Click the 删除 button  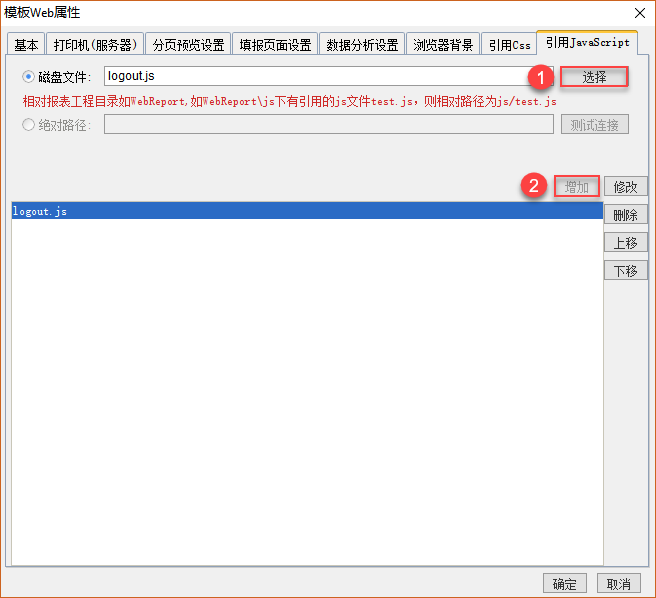pyautogui.click(x=625, y=215)
